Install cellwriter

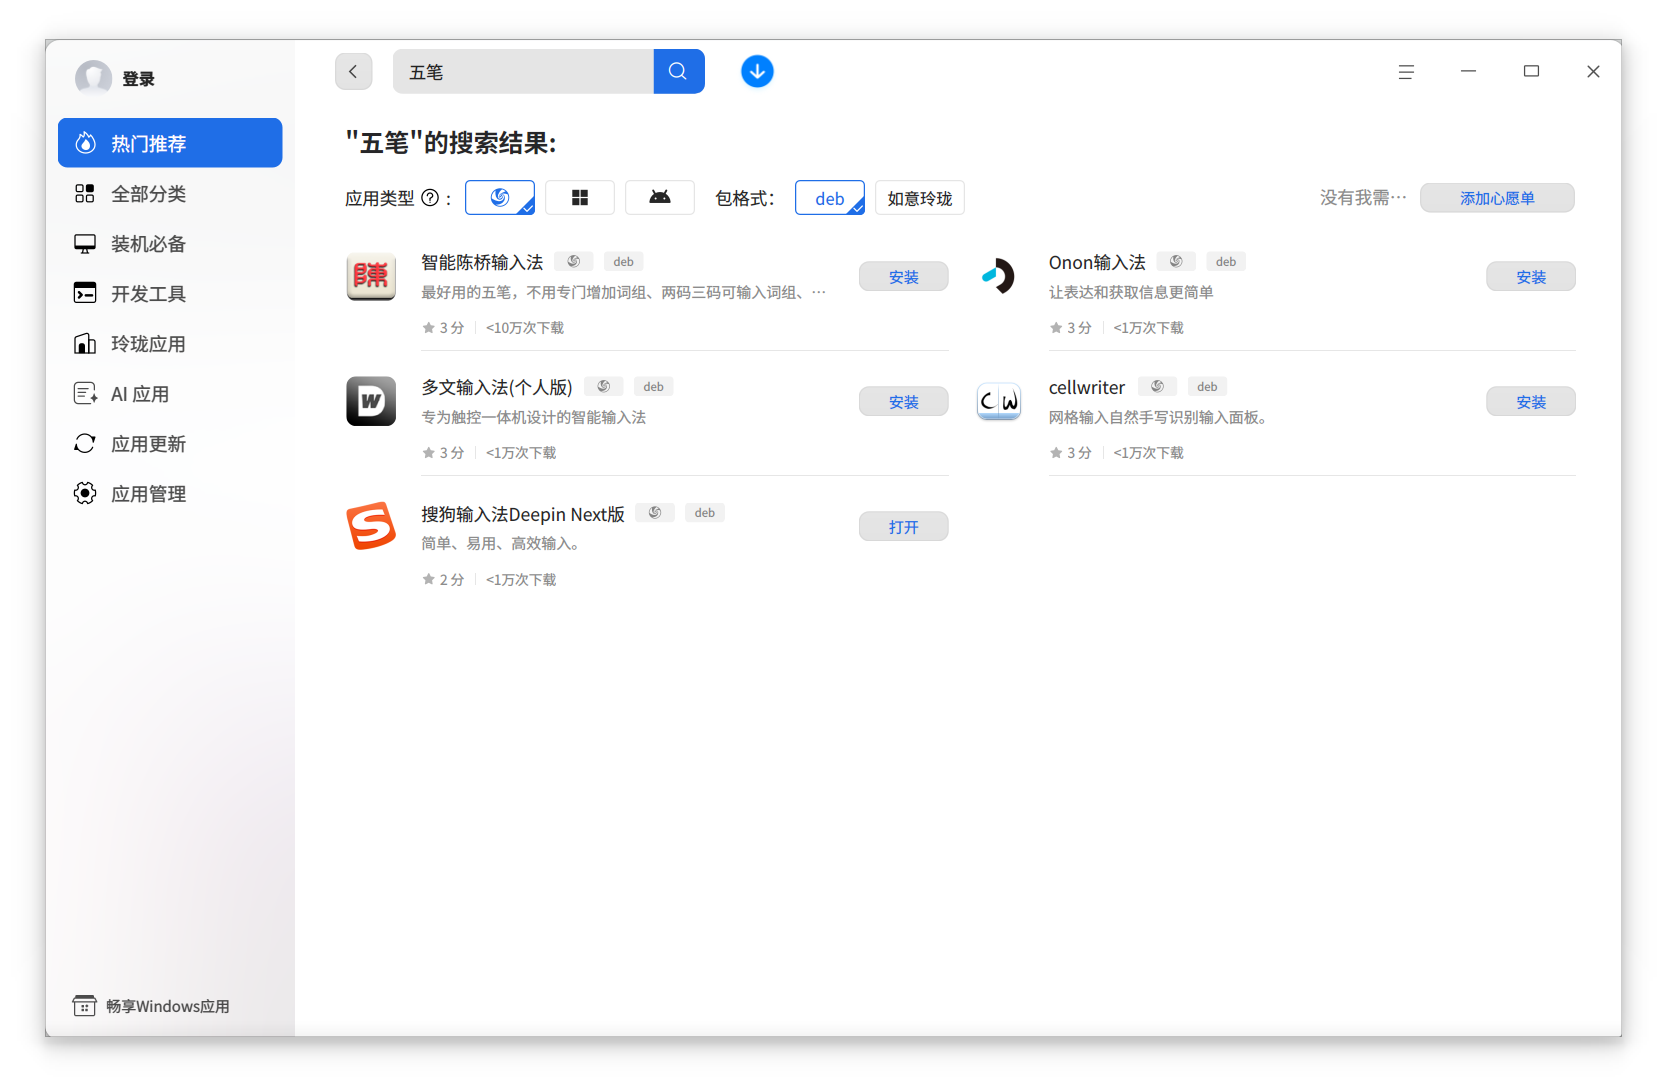tap(1531, 402)
